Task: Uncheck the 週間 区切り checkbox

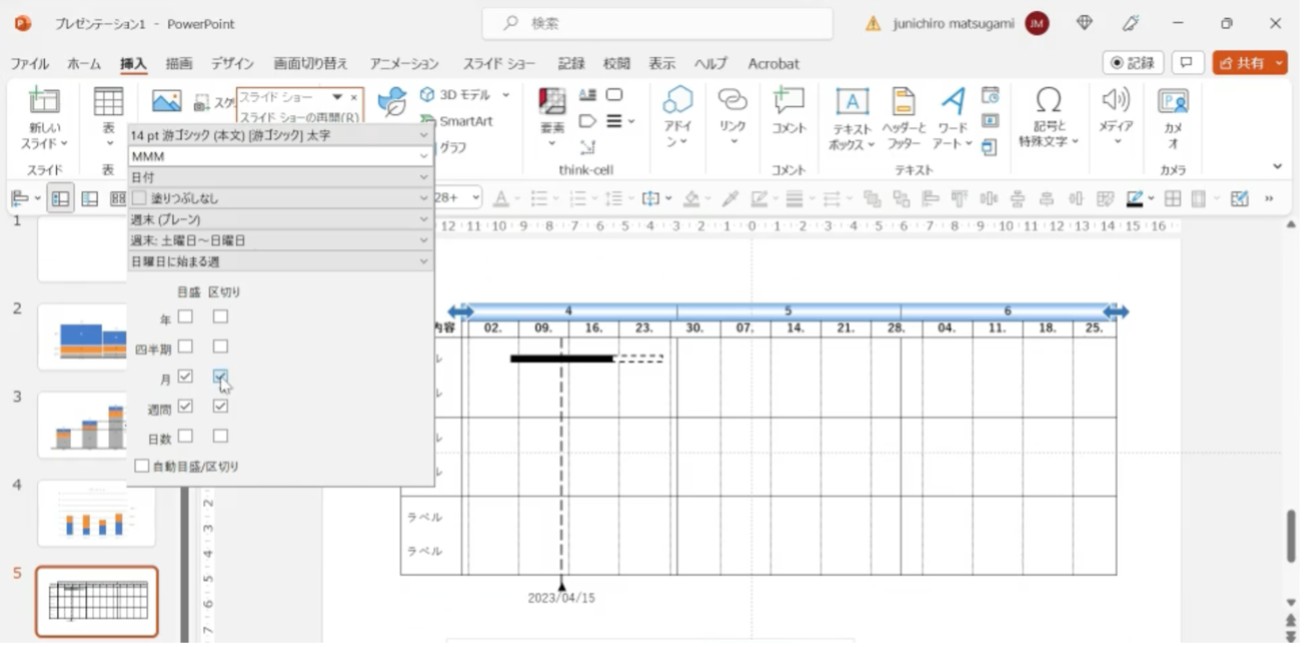Action: coord(220,407)
